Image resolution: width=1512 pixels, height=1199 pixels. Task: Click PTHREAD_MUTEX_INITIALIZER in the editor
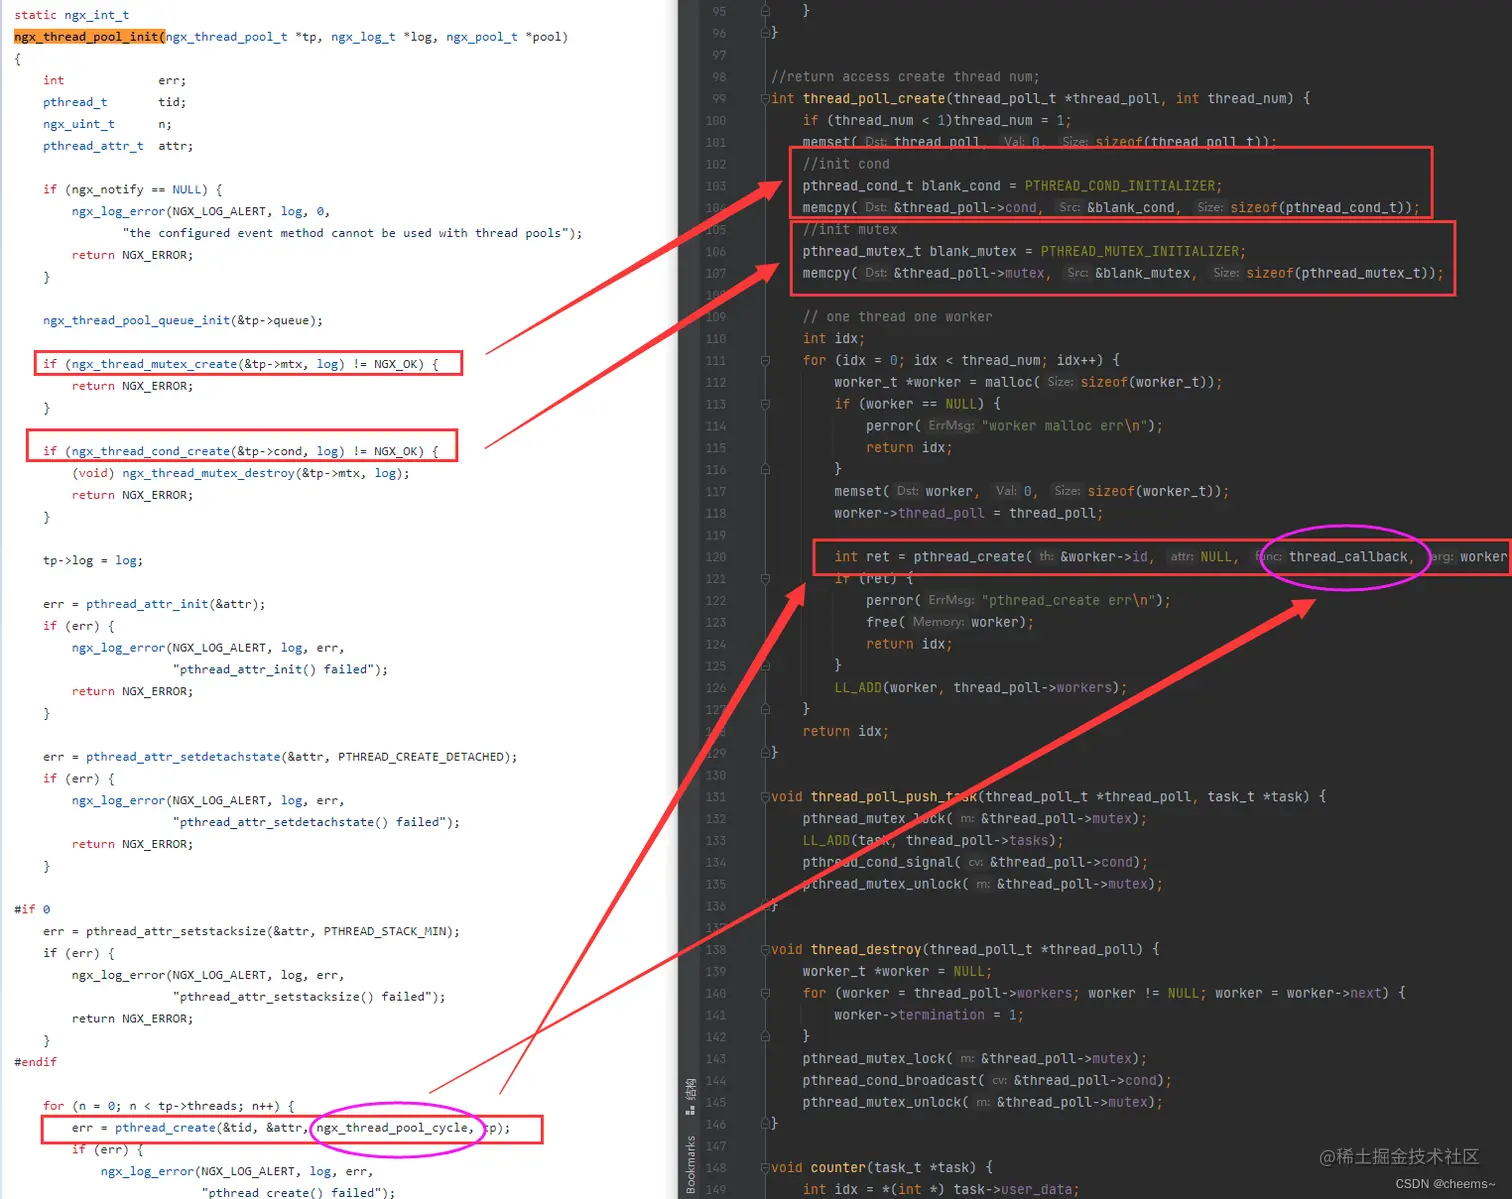(1140, 251)
